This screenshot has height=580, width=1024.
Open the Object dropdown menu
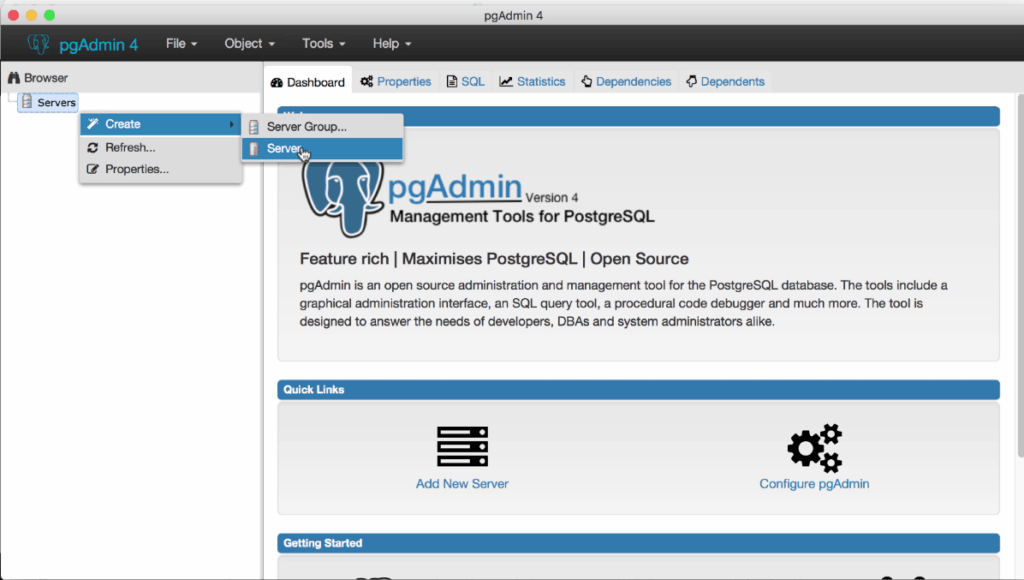(250, 44)
